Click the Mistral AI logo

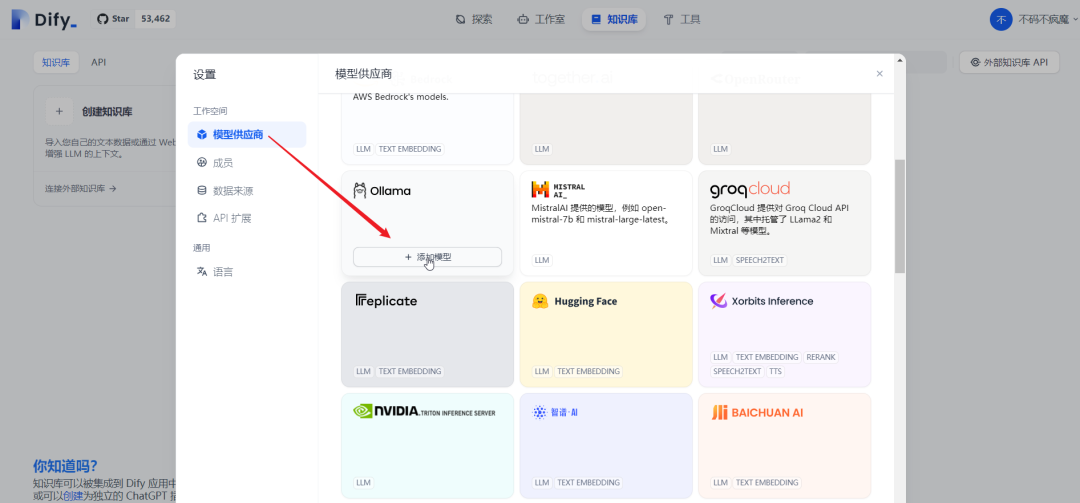point(558,190)
